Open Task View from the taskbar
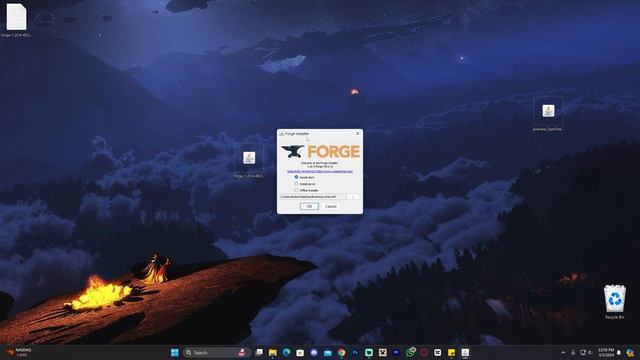640x360 pixels. tap(259, 352)
